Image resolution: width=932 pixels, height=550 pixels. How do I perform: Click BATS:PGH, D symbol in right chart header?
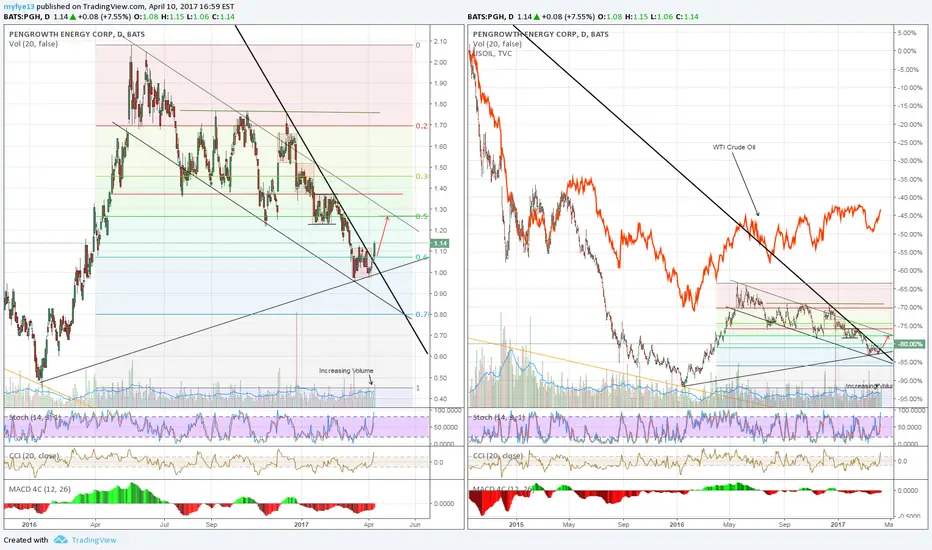click(490, 17)
